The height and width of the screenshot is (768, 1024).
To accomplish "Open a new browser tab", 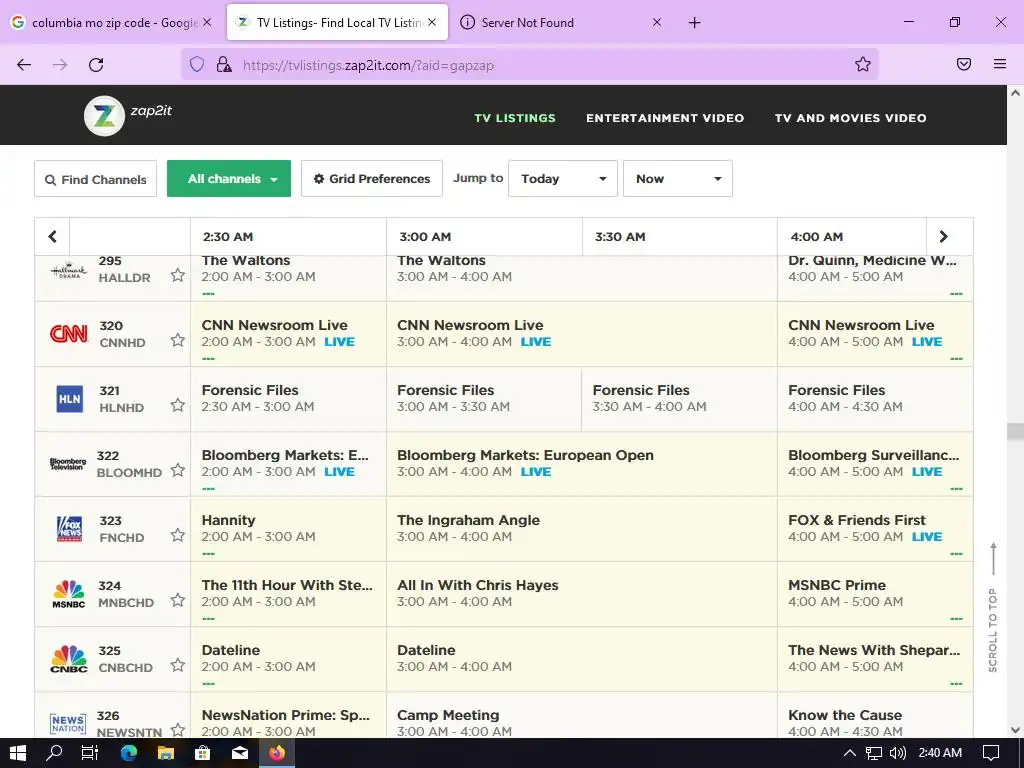I will click(x=694, y=22).
